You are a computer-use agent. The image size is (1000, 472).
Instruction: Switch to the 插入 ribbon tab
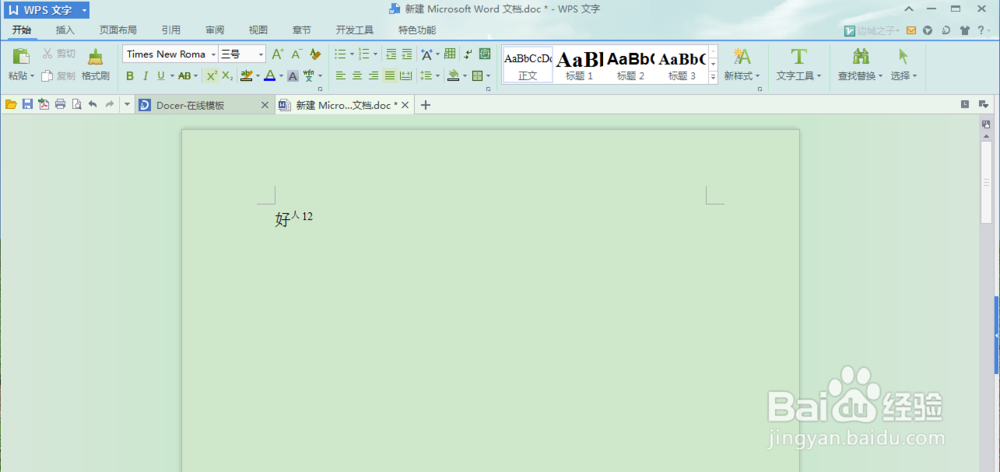point(65,30)
